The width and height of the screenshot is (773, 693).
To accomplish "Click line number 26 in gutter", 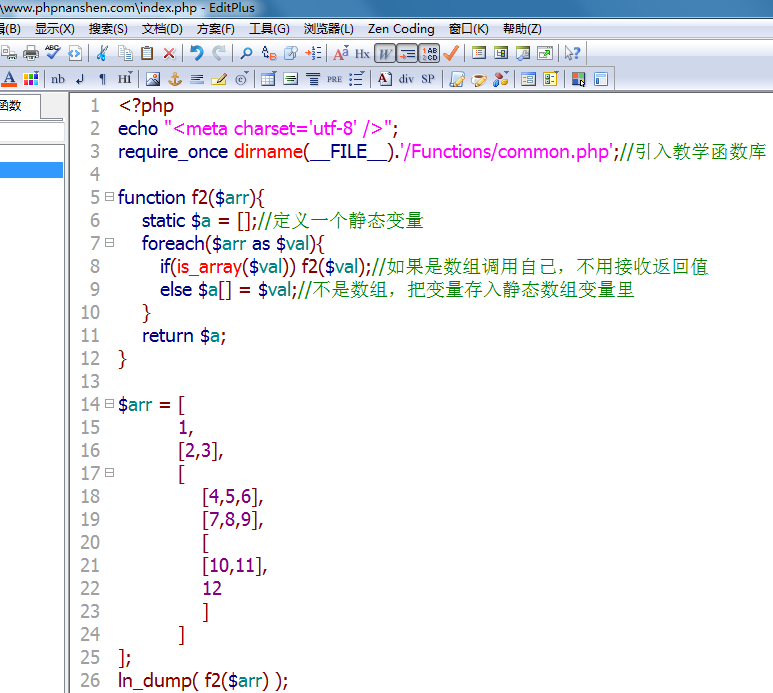I will point(90,680).
